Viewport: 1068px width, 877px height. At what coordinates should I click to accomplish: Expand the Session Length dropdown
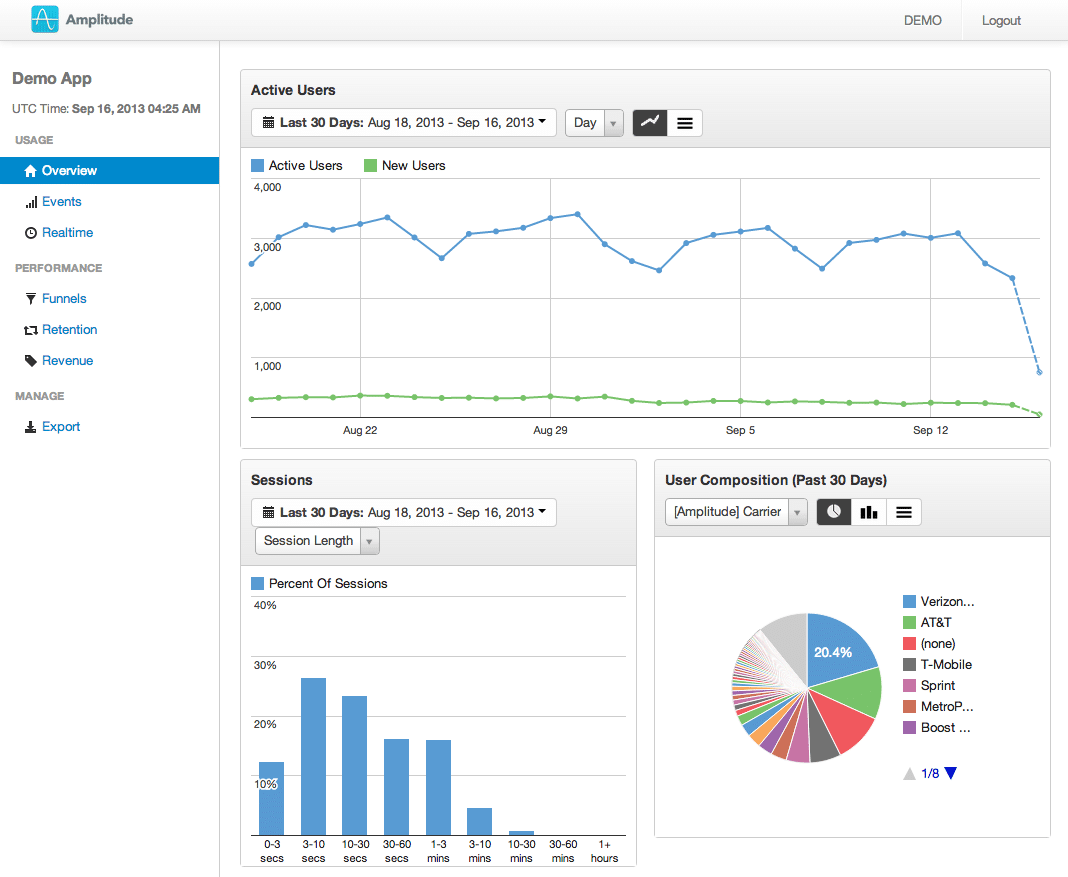(317, 541)
